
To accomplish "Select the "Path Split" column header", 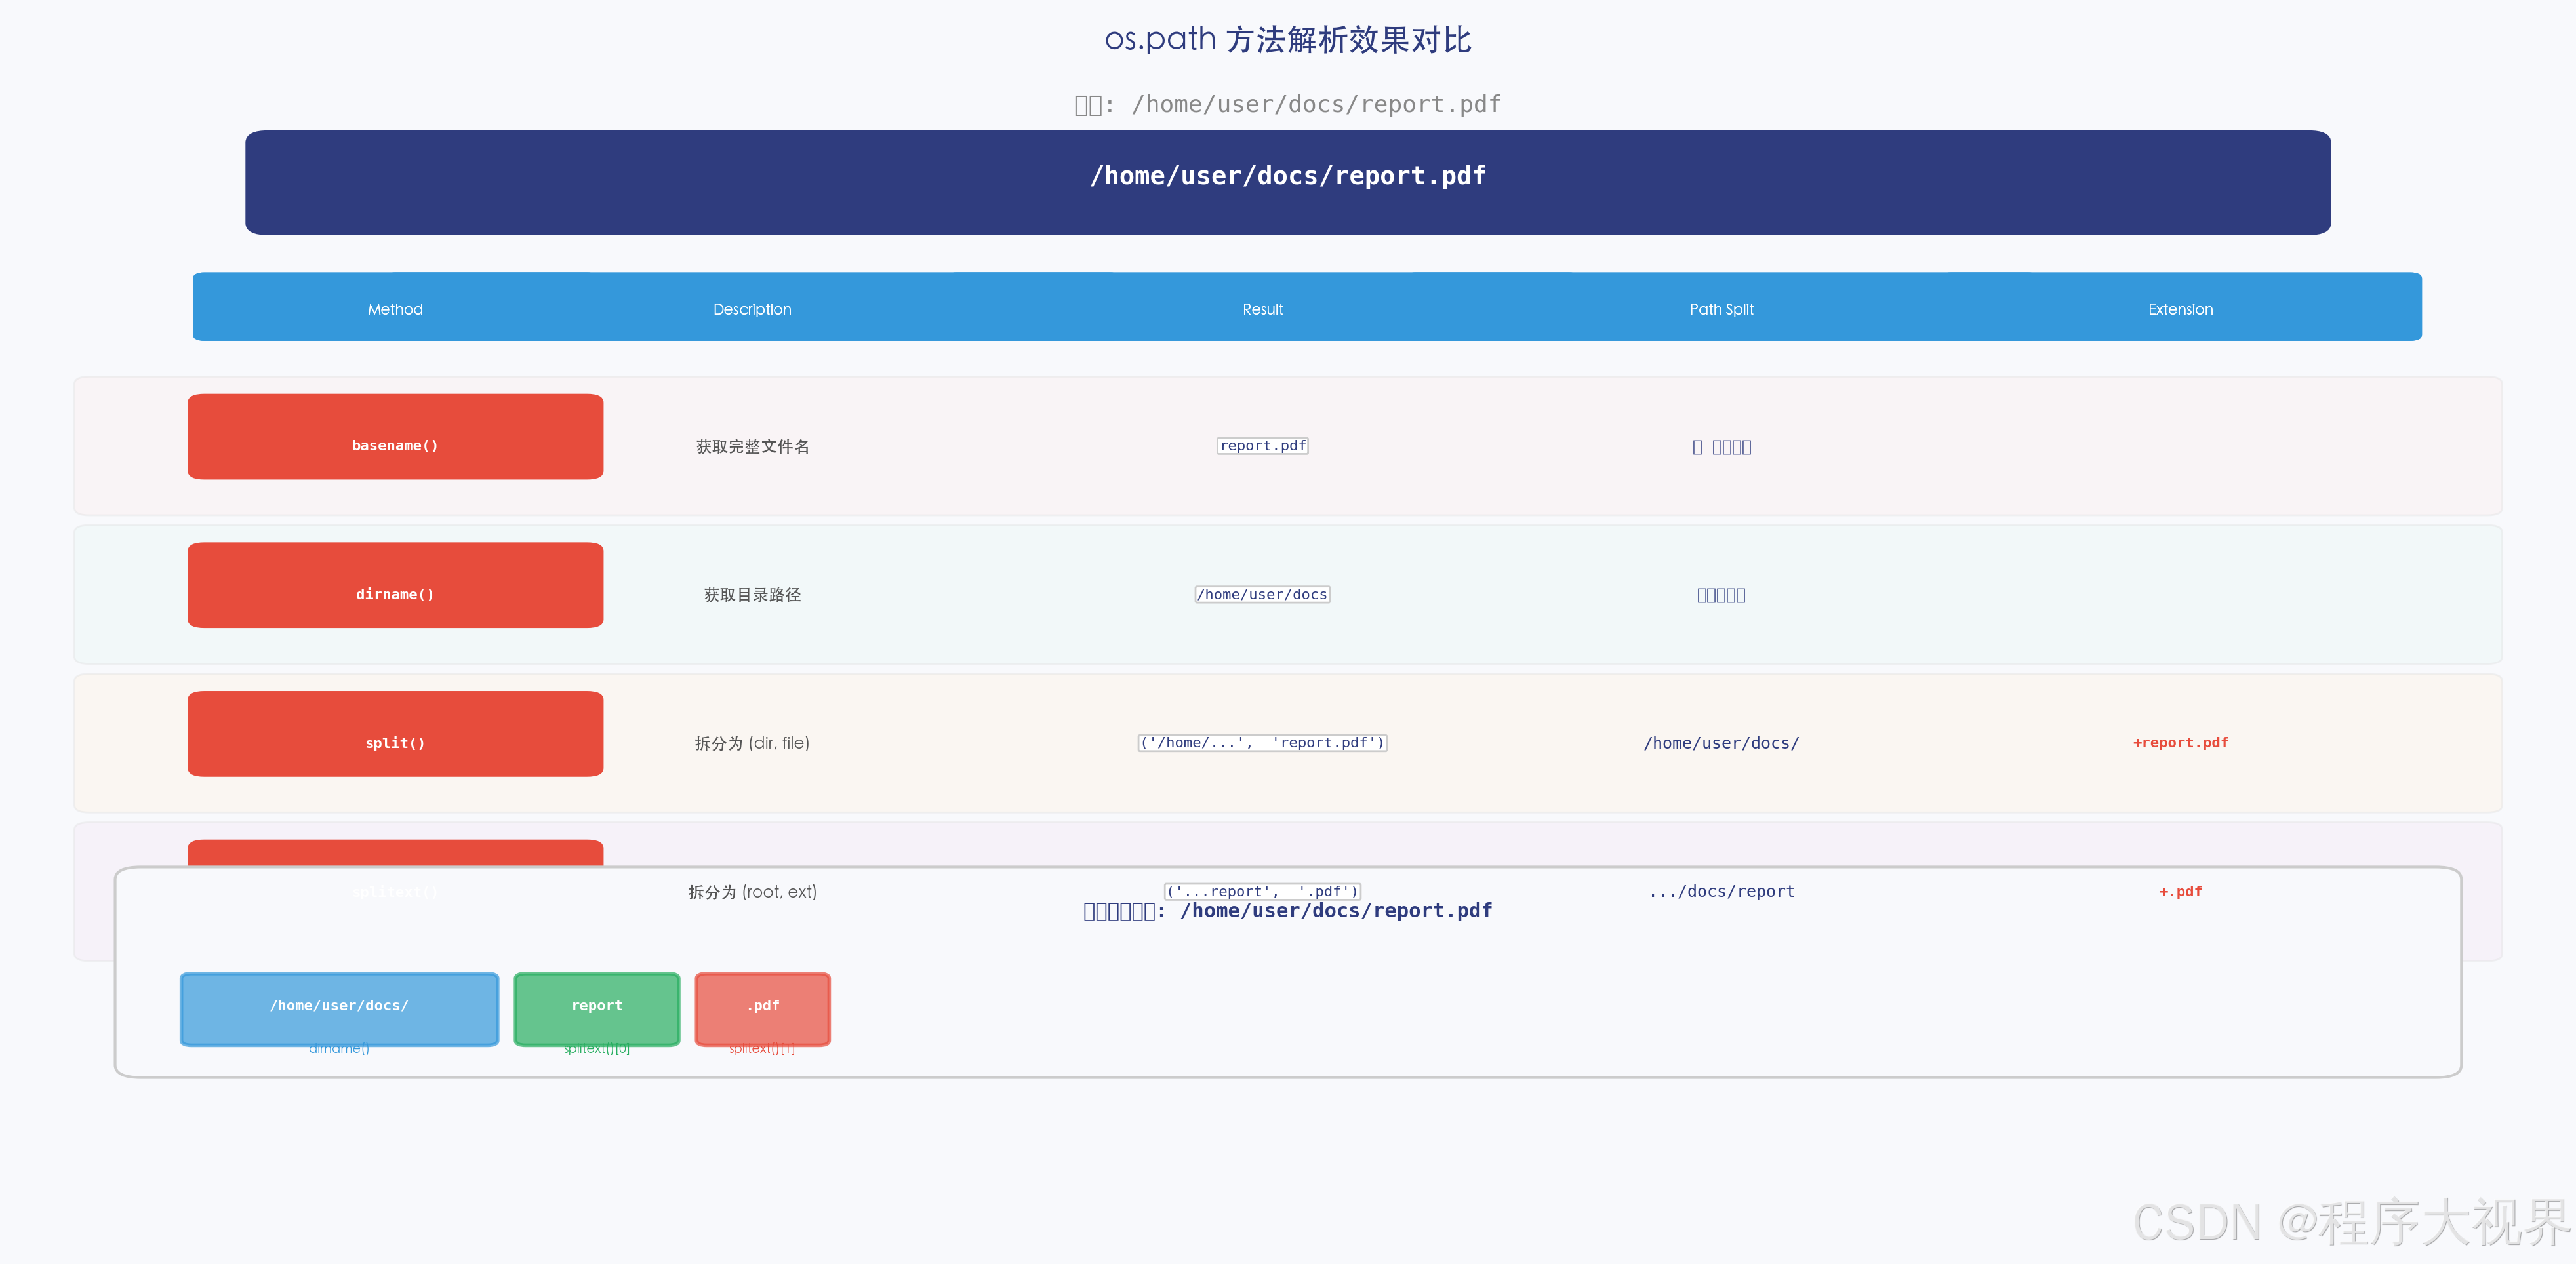I will tap(1721, 309).
